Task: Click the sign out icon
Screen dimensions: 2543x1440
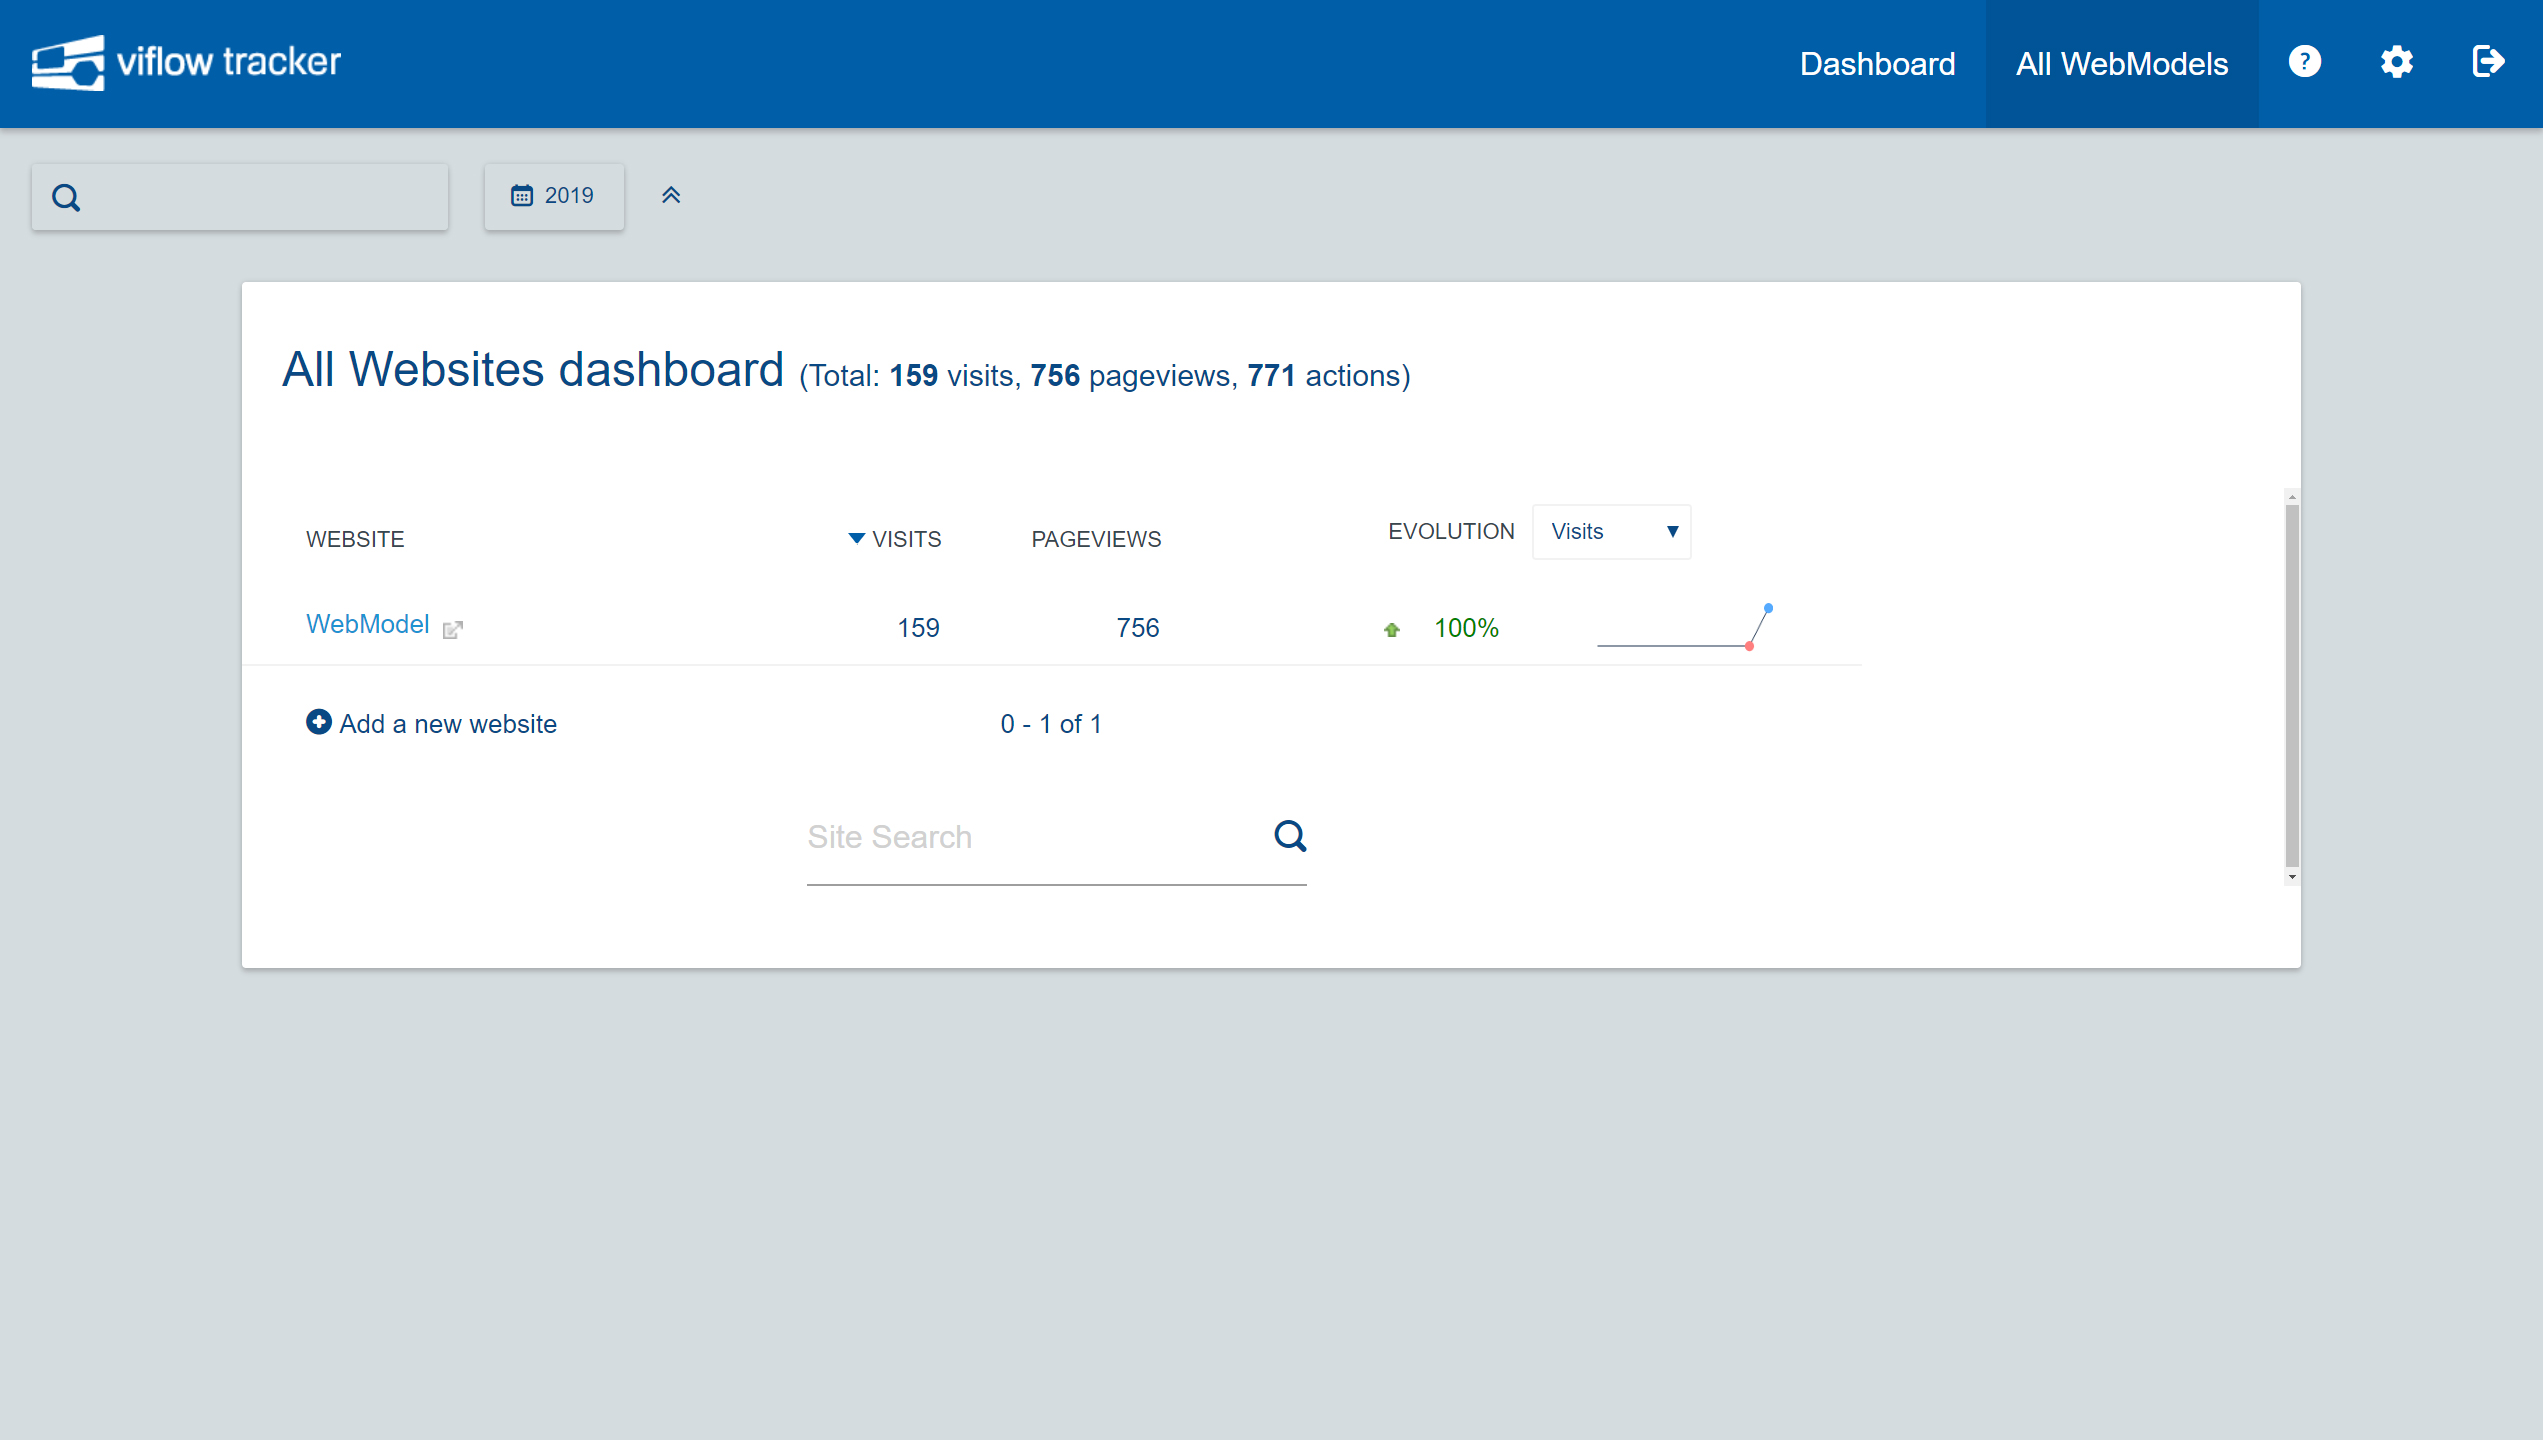Action: tap(2488, 62)
